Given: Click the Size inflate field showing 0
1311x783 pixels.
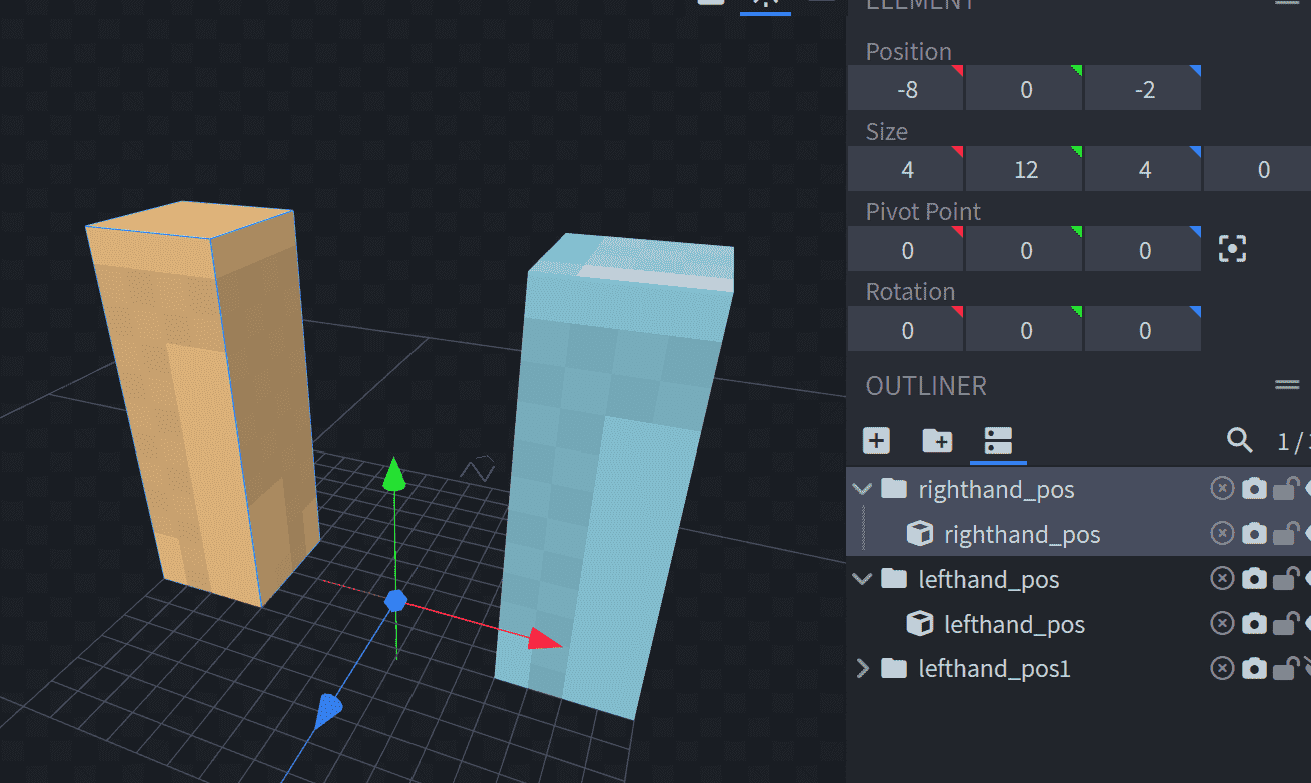Looking at the screenshot, I should pos(1258,169).
